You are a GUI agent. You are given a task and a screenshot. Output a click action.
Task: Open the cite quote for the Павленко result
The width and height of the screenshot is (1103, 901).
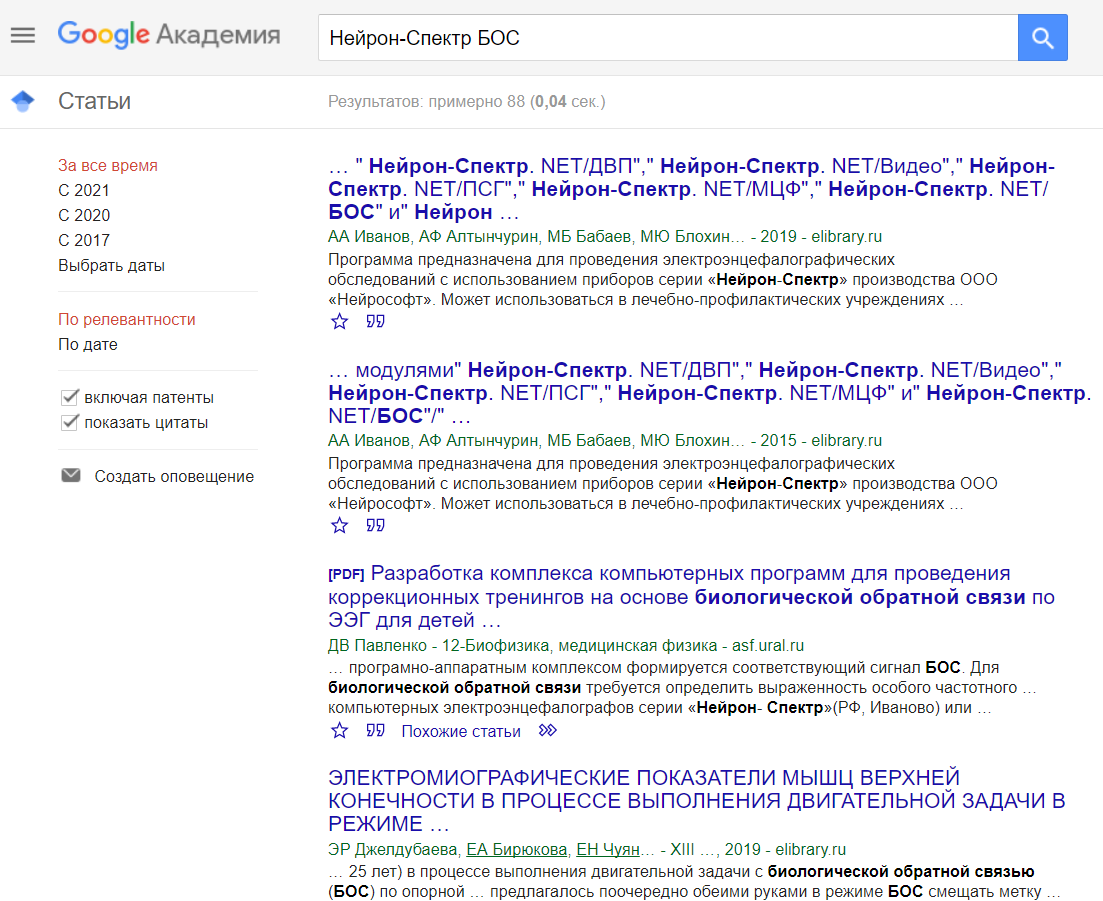(376, 731)
